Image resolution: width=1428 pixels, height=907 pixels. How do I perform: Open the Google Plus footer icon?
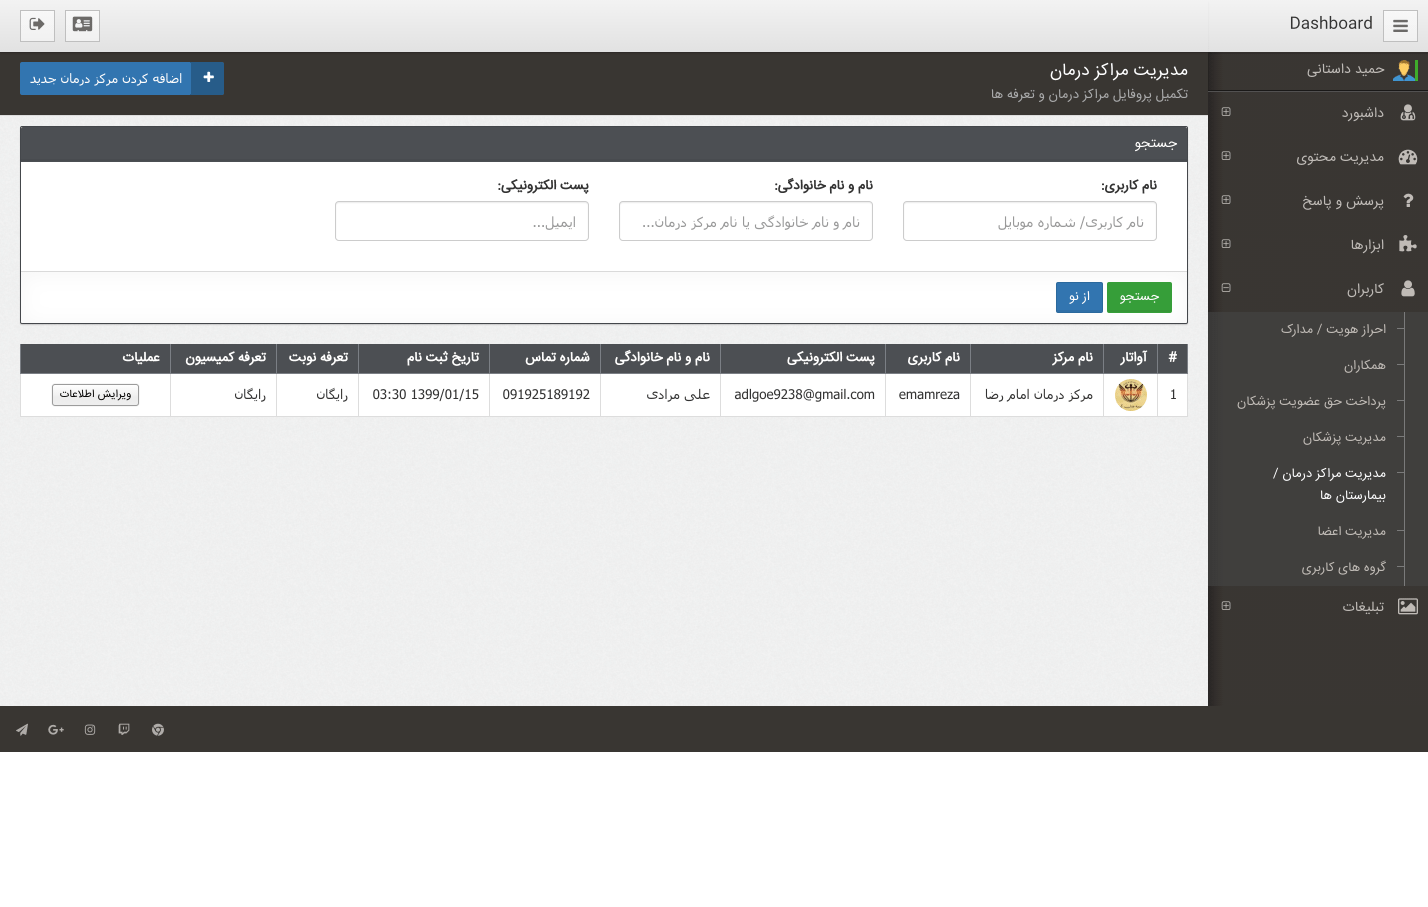tap(56, 730)
